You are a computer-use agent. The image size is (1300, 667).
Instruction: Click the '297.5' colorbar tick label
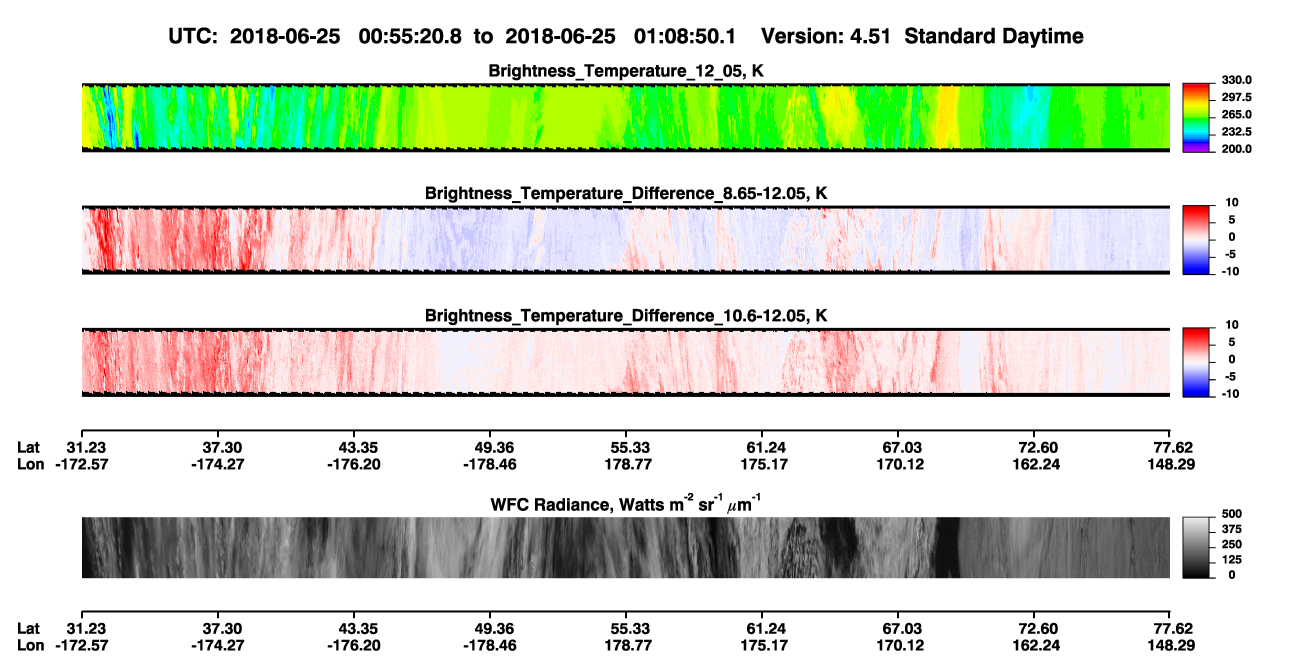(x=1238, y=97)
